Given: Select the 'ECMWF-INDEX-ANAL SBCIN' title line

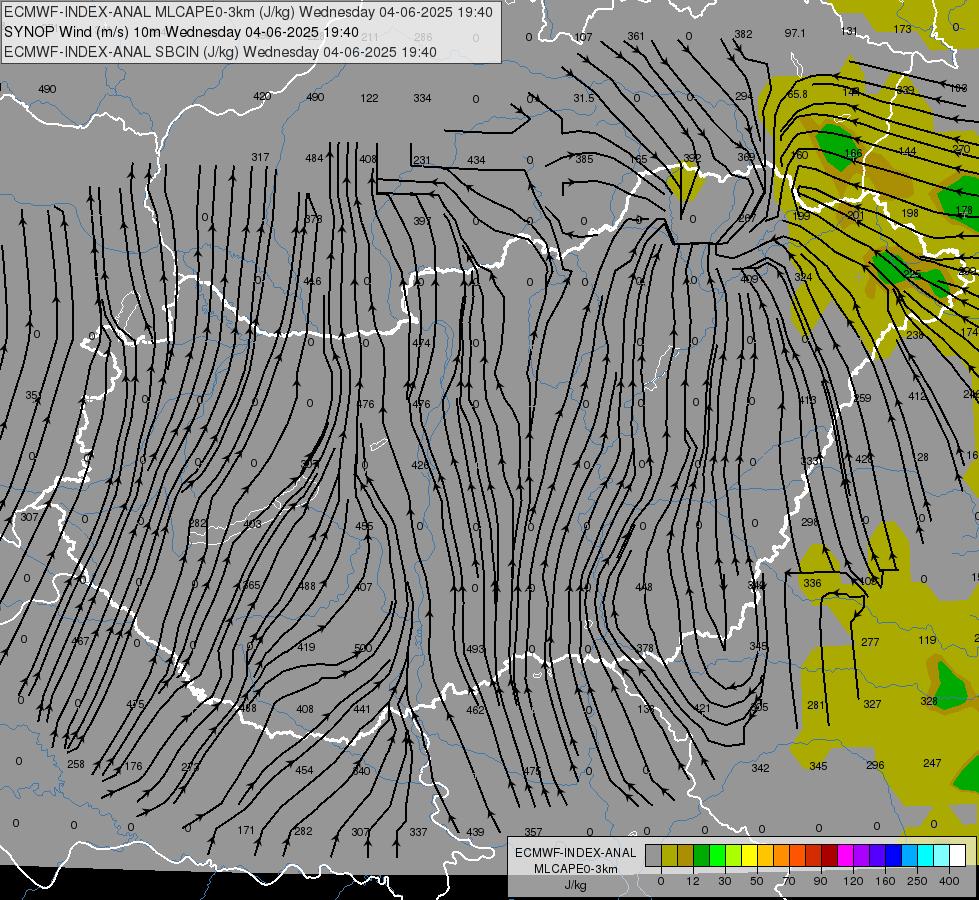Looking at the screenshot, I should [x=220, y=52].
